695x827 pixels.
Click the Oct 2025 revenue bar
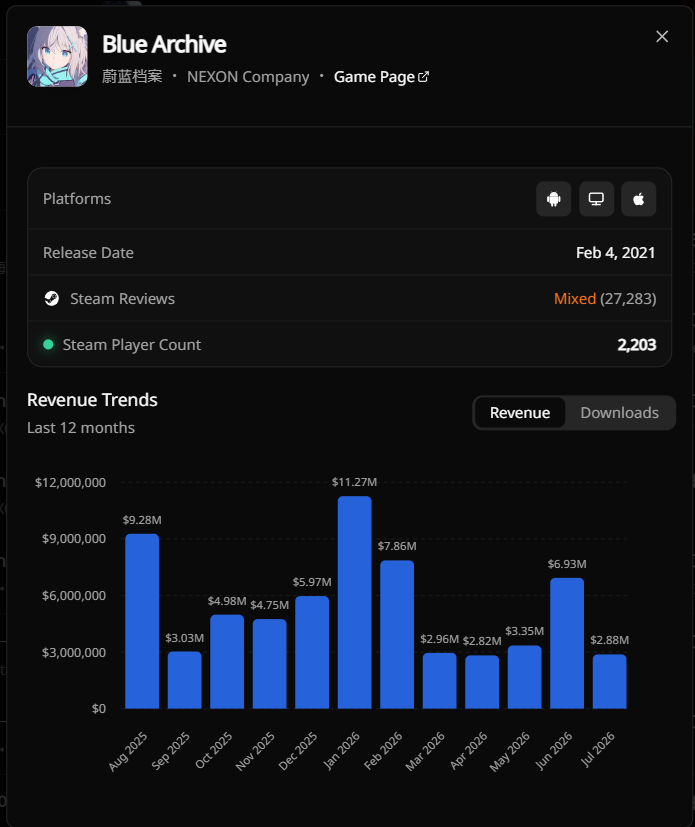227,662
